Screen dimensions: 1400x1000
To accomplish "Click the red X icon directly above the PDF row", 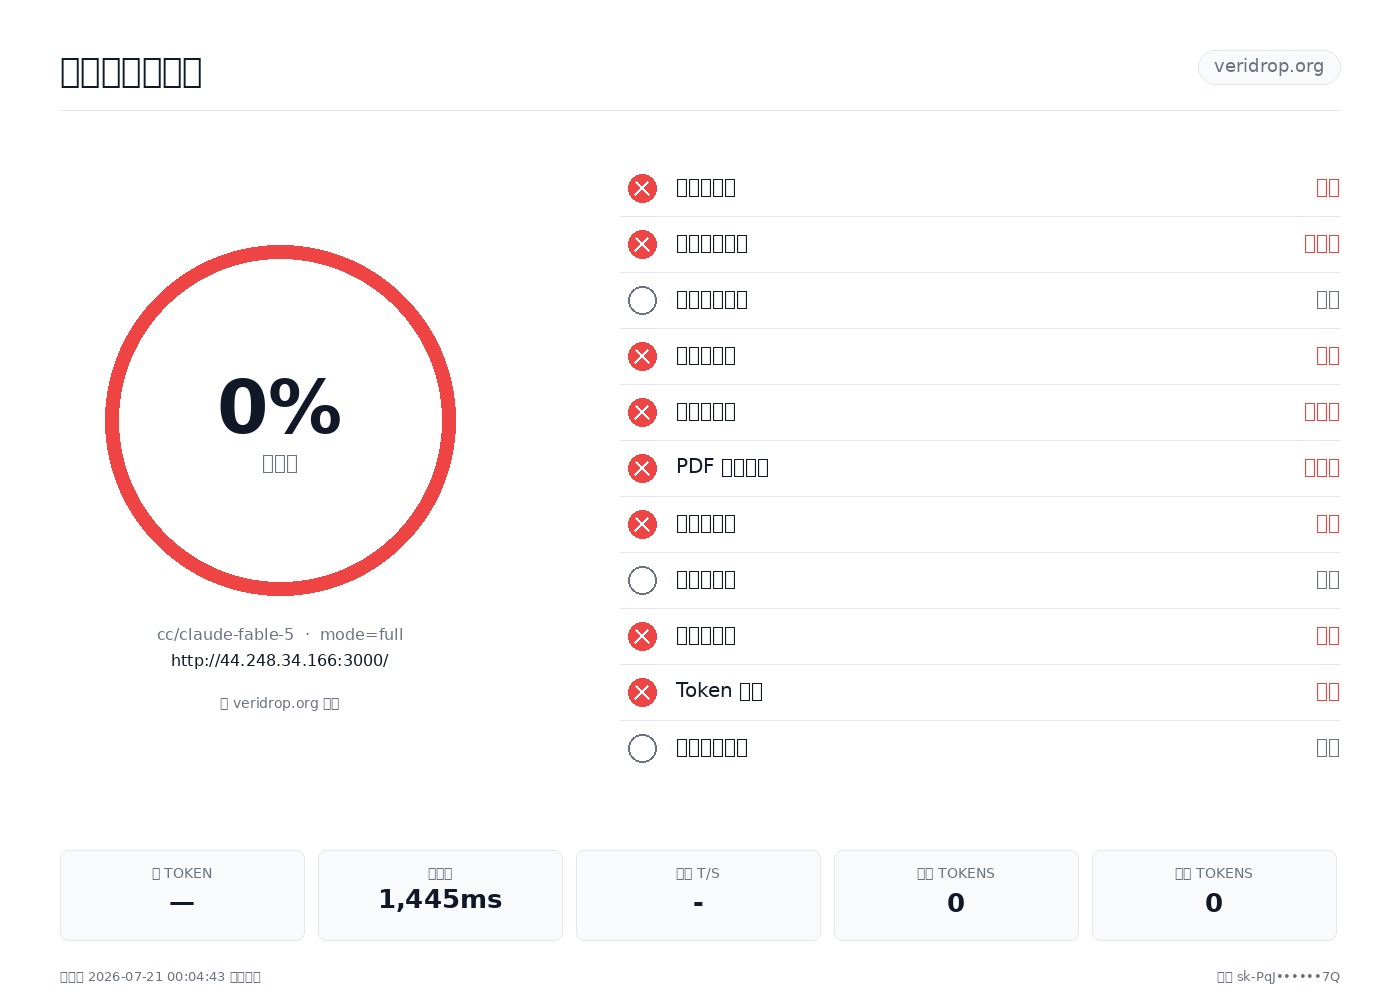I will tap(642, 412).
